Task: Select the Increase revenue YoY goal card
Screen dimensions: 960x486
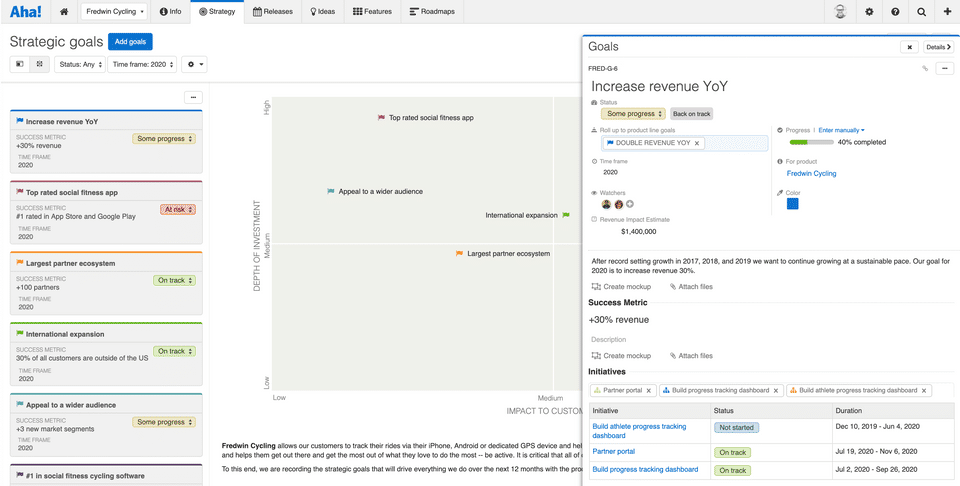Action: pos(106,141)
